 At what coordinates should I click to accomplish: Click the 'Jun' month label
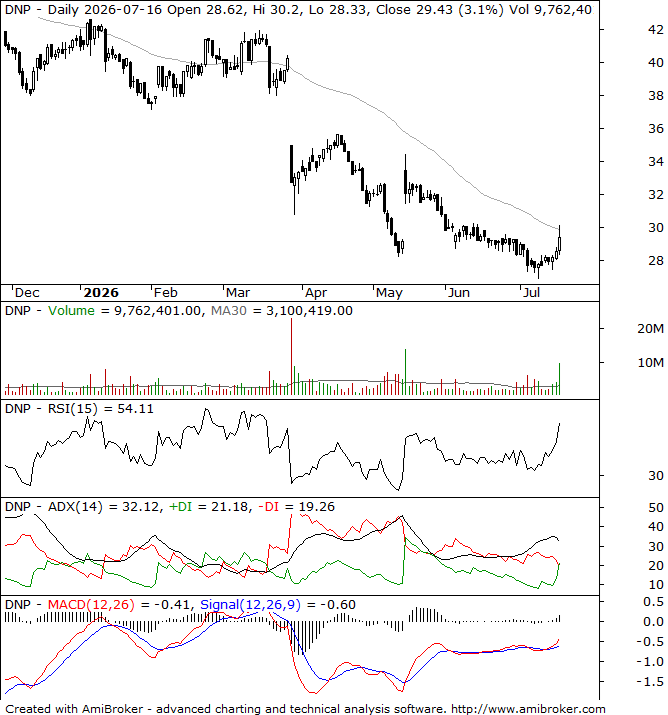tap(459, 292)
